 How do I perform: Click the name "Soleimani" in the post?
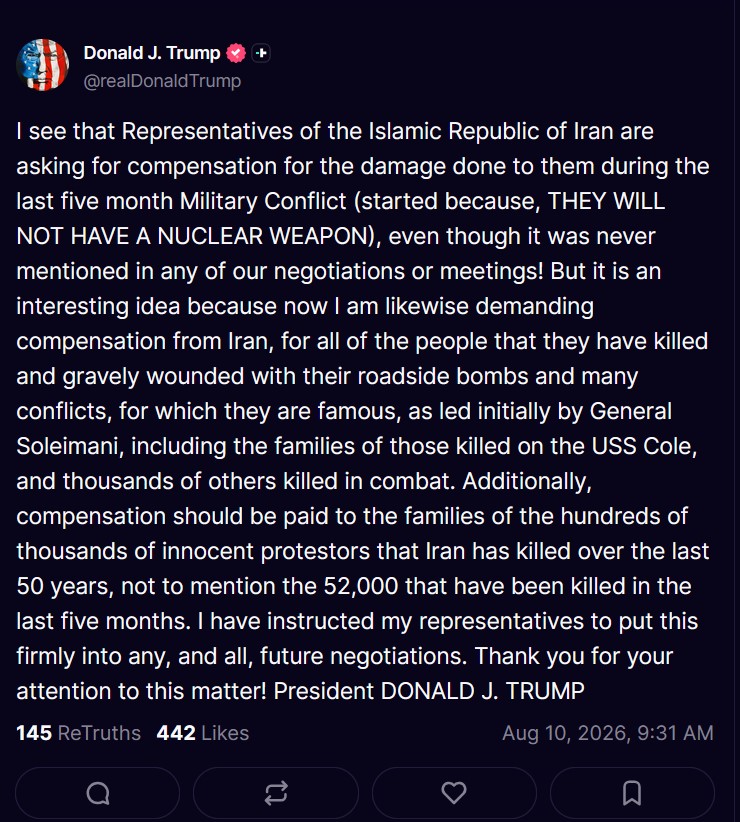coord(69,447)
